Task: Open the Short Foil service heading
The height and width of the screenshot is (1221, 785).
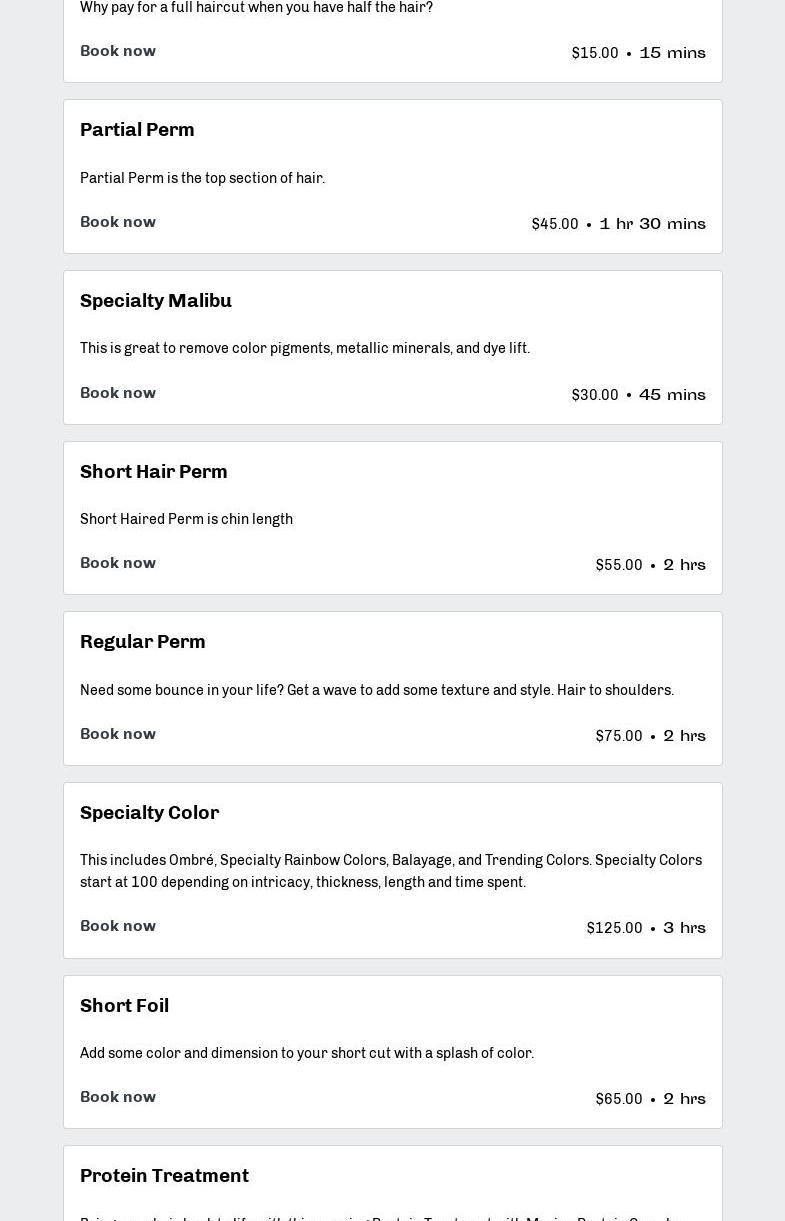Action: pyautogui.click(x=125, y=1006)
